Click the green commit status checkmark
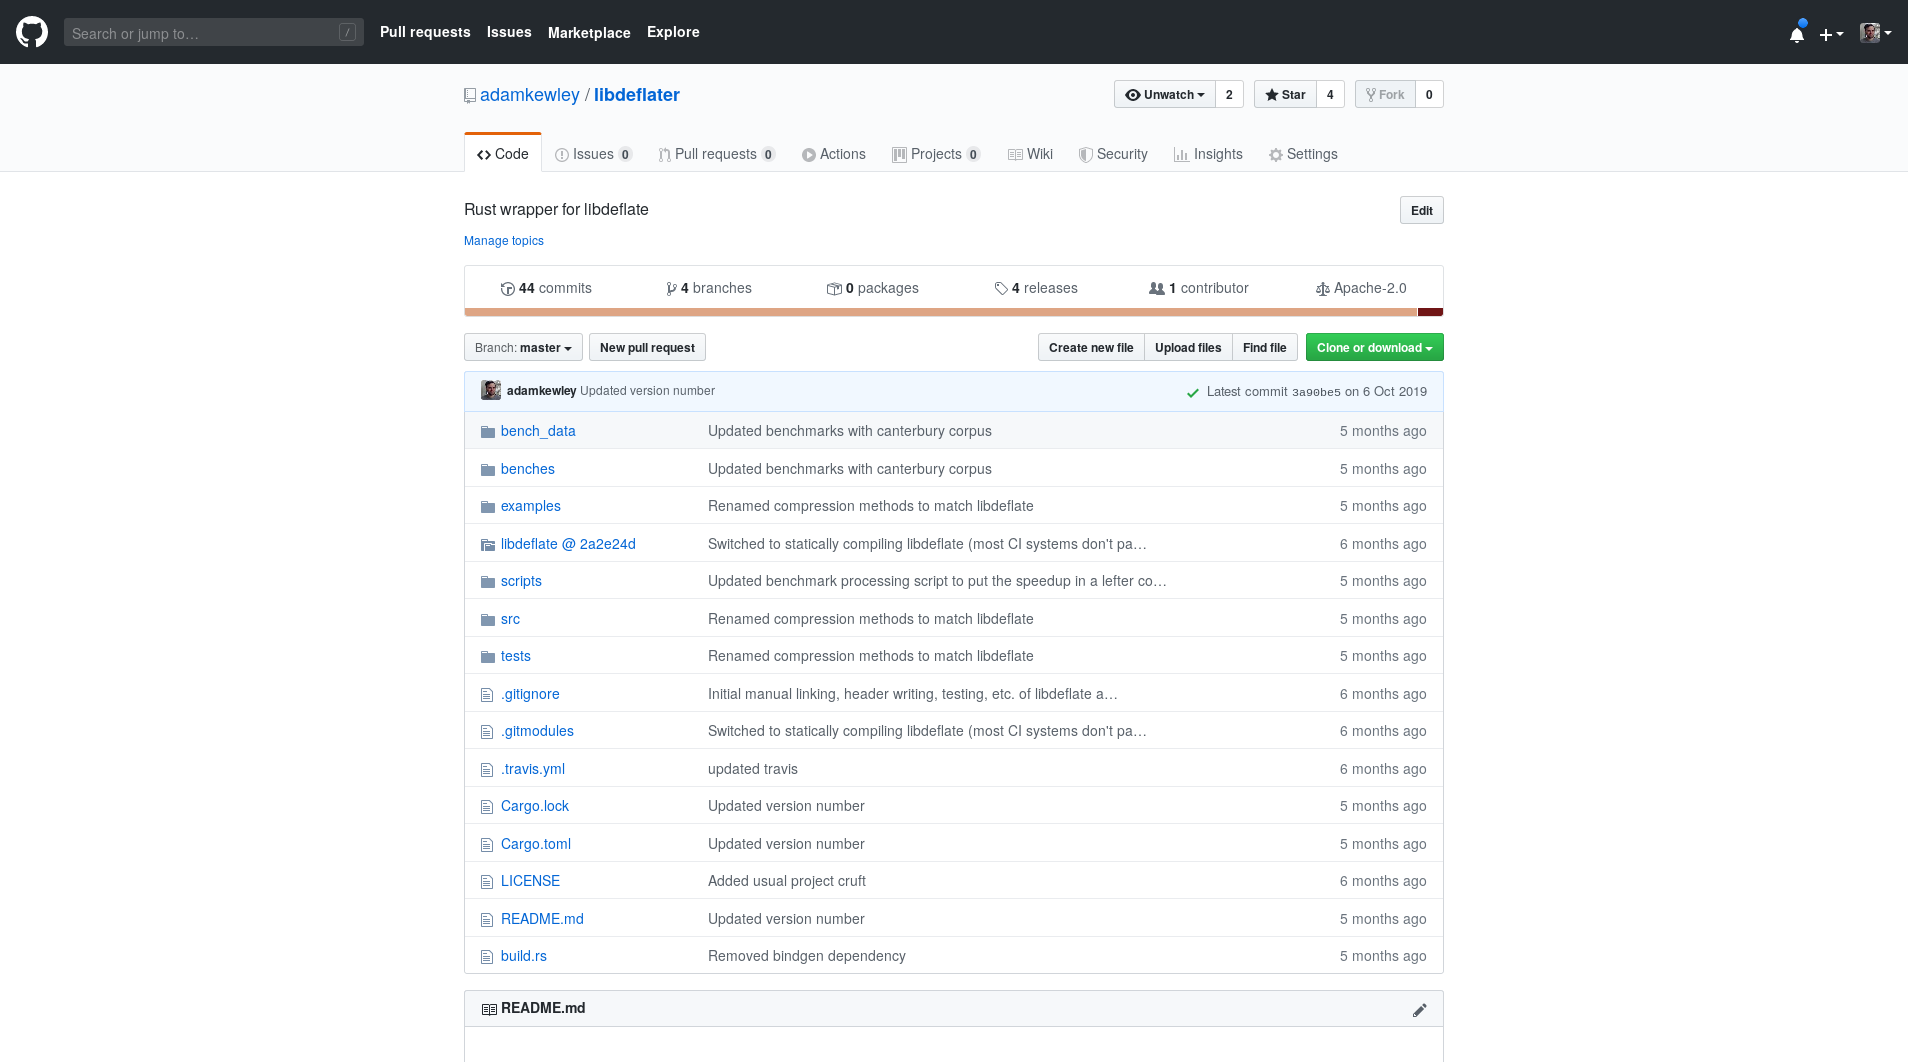Image resolution: width=1908 pixels, height=1062 pixels. coord(1192,393)
